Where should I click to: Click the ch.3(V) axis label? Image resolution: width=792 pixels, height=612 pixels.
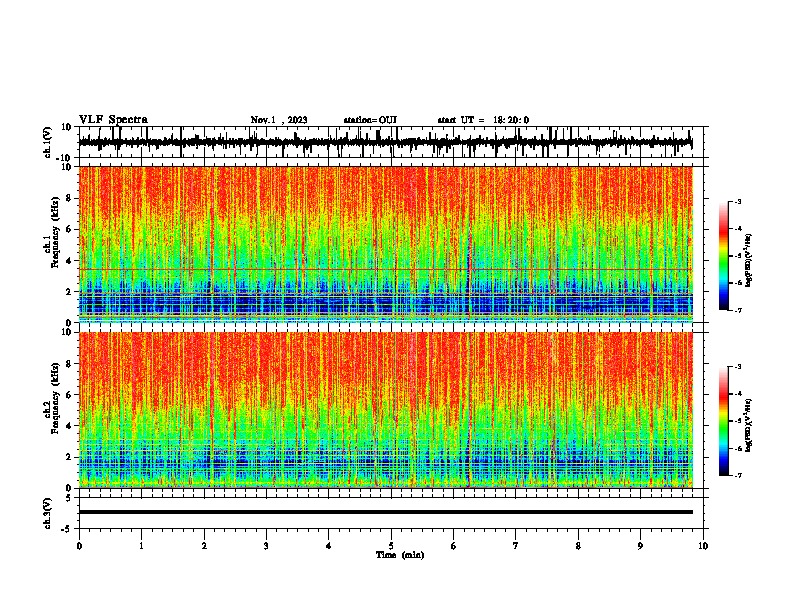point(48,513)
